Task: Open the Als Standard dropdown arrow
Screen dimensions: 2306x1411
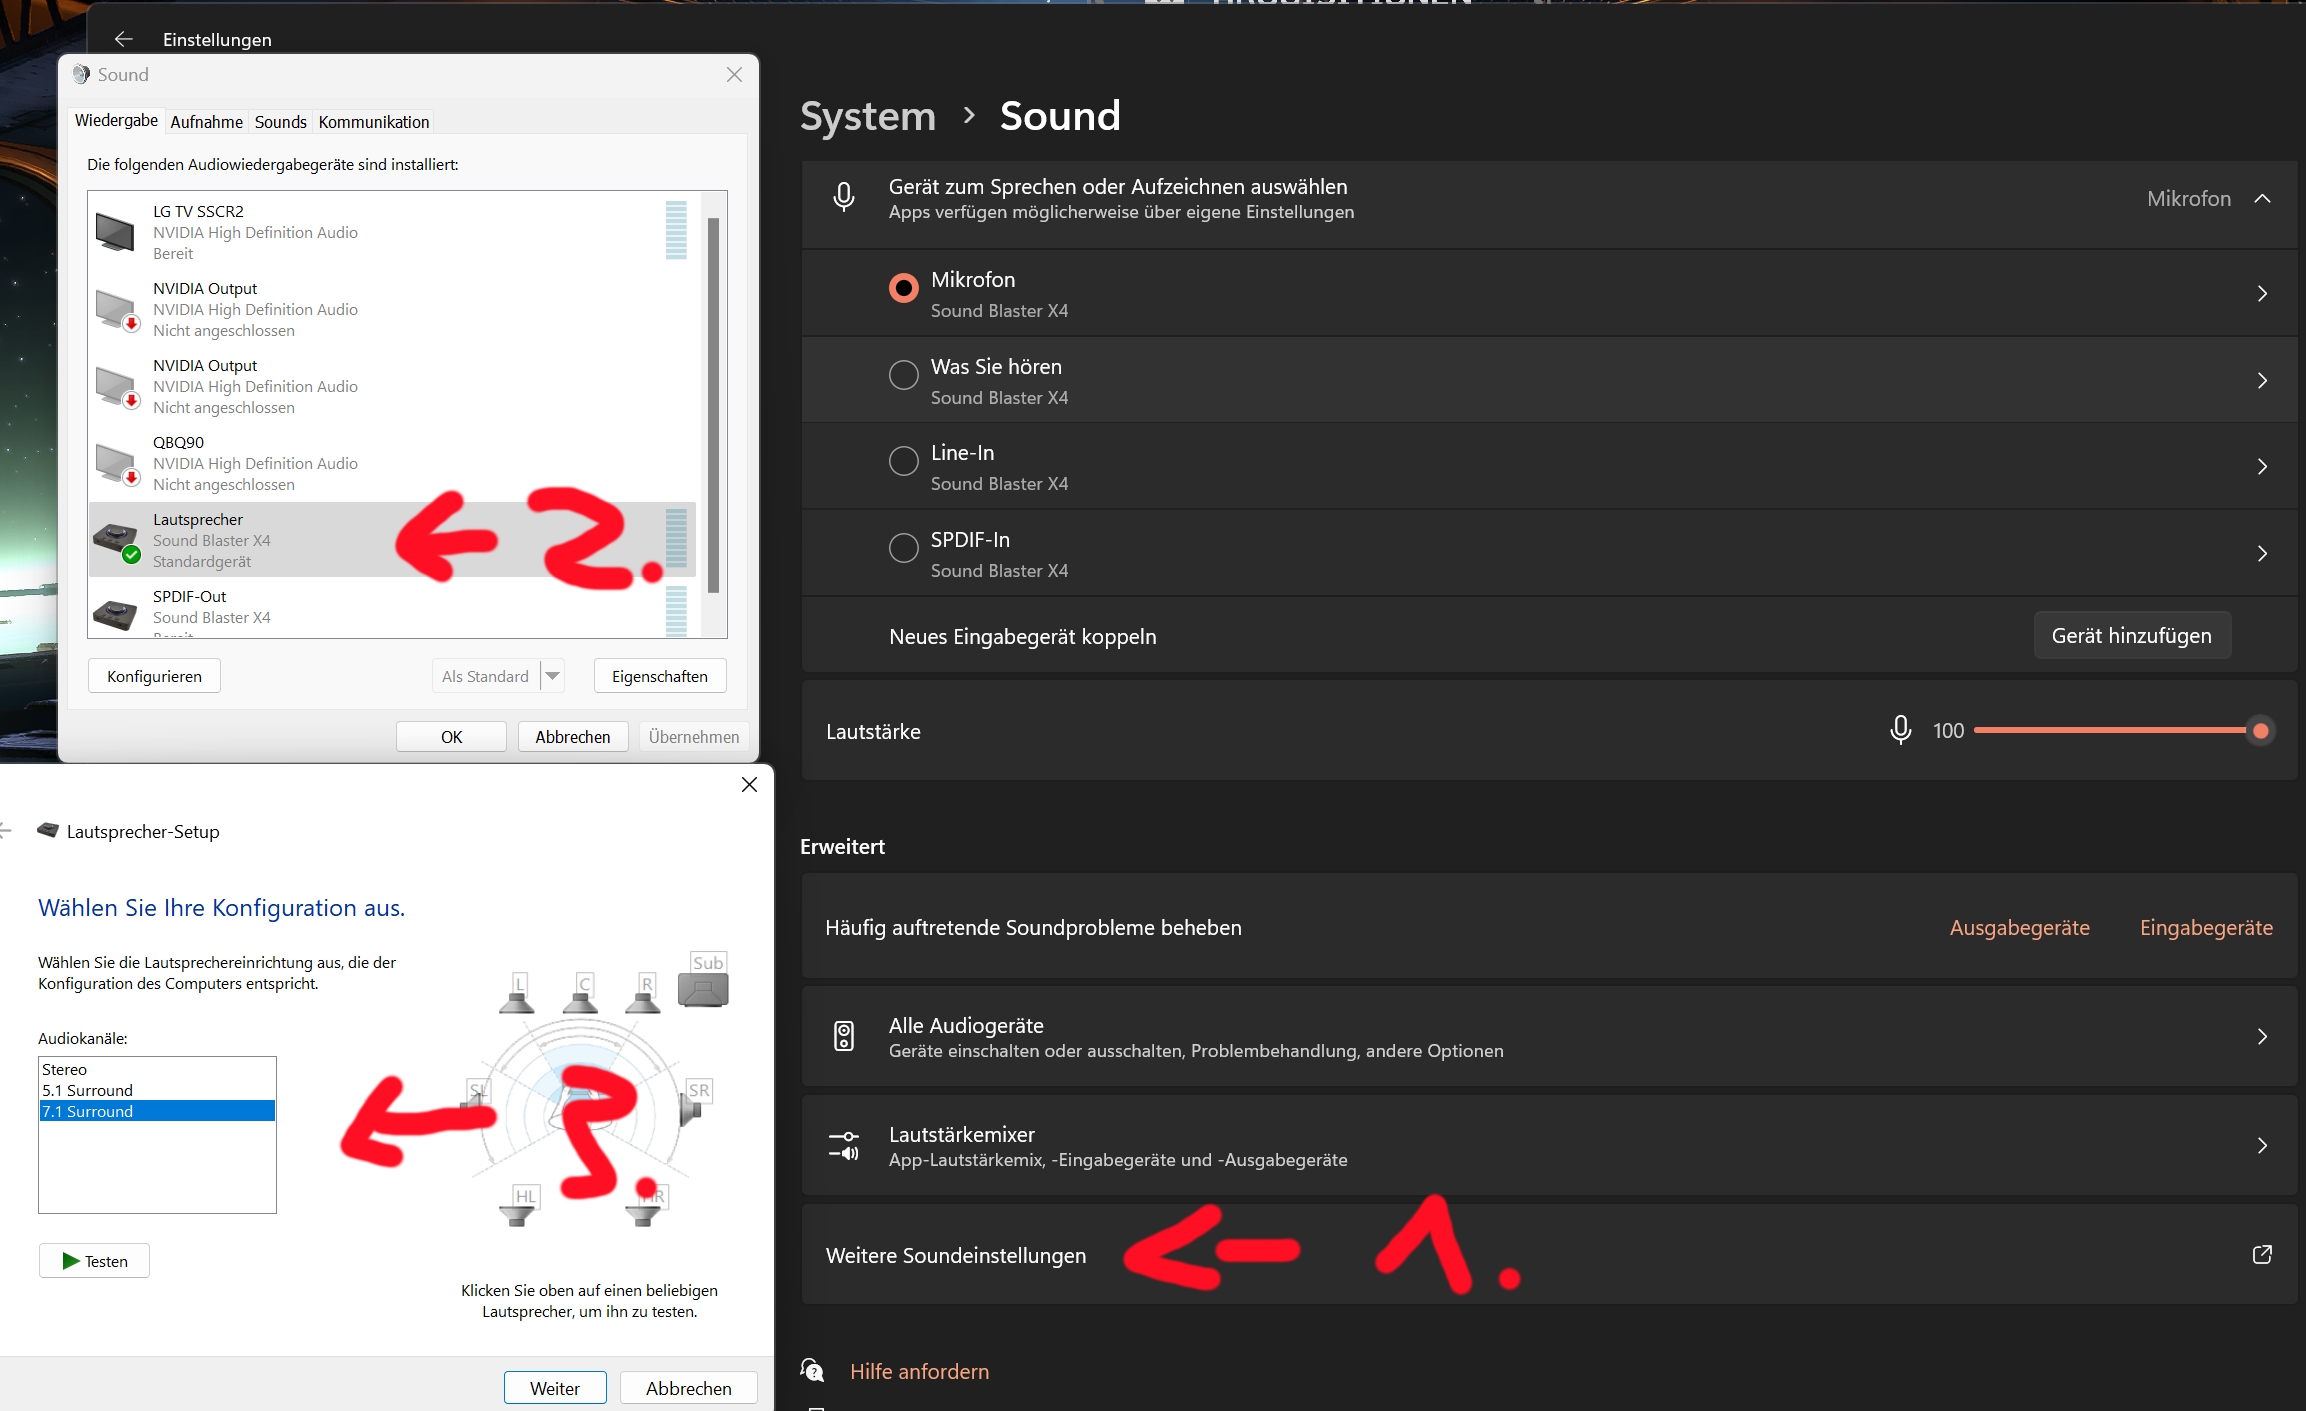Action: 553,676
